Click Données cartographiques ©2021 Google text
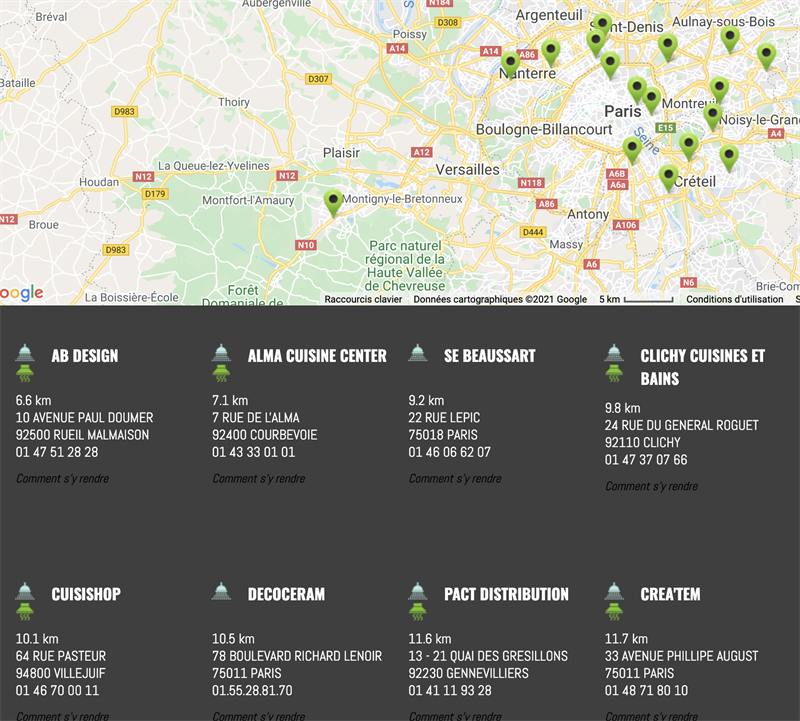The width and height of the screenshot is (800, 721). coord(500,300)
